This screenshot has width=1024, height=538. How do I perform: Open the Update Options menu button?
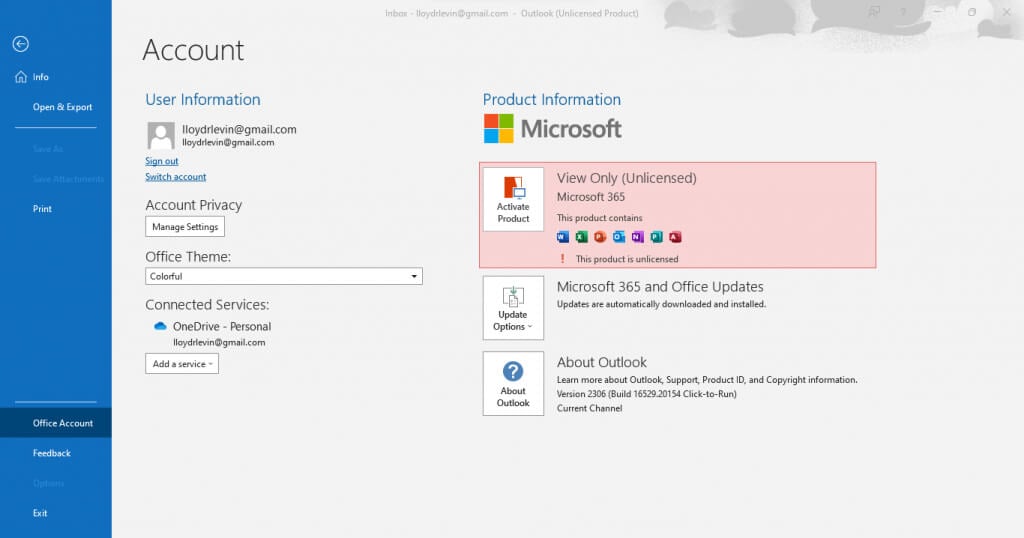[x=513, y=308]
